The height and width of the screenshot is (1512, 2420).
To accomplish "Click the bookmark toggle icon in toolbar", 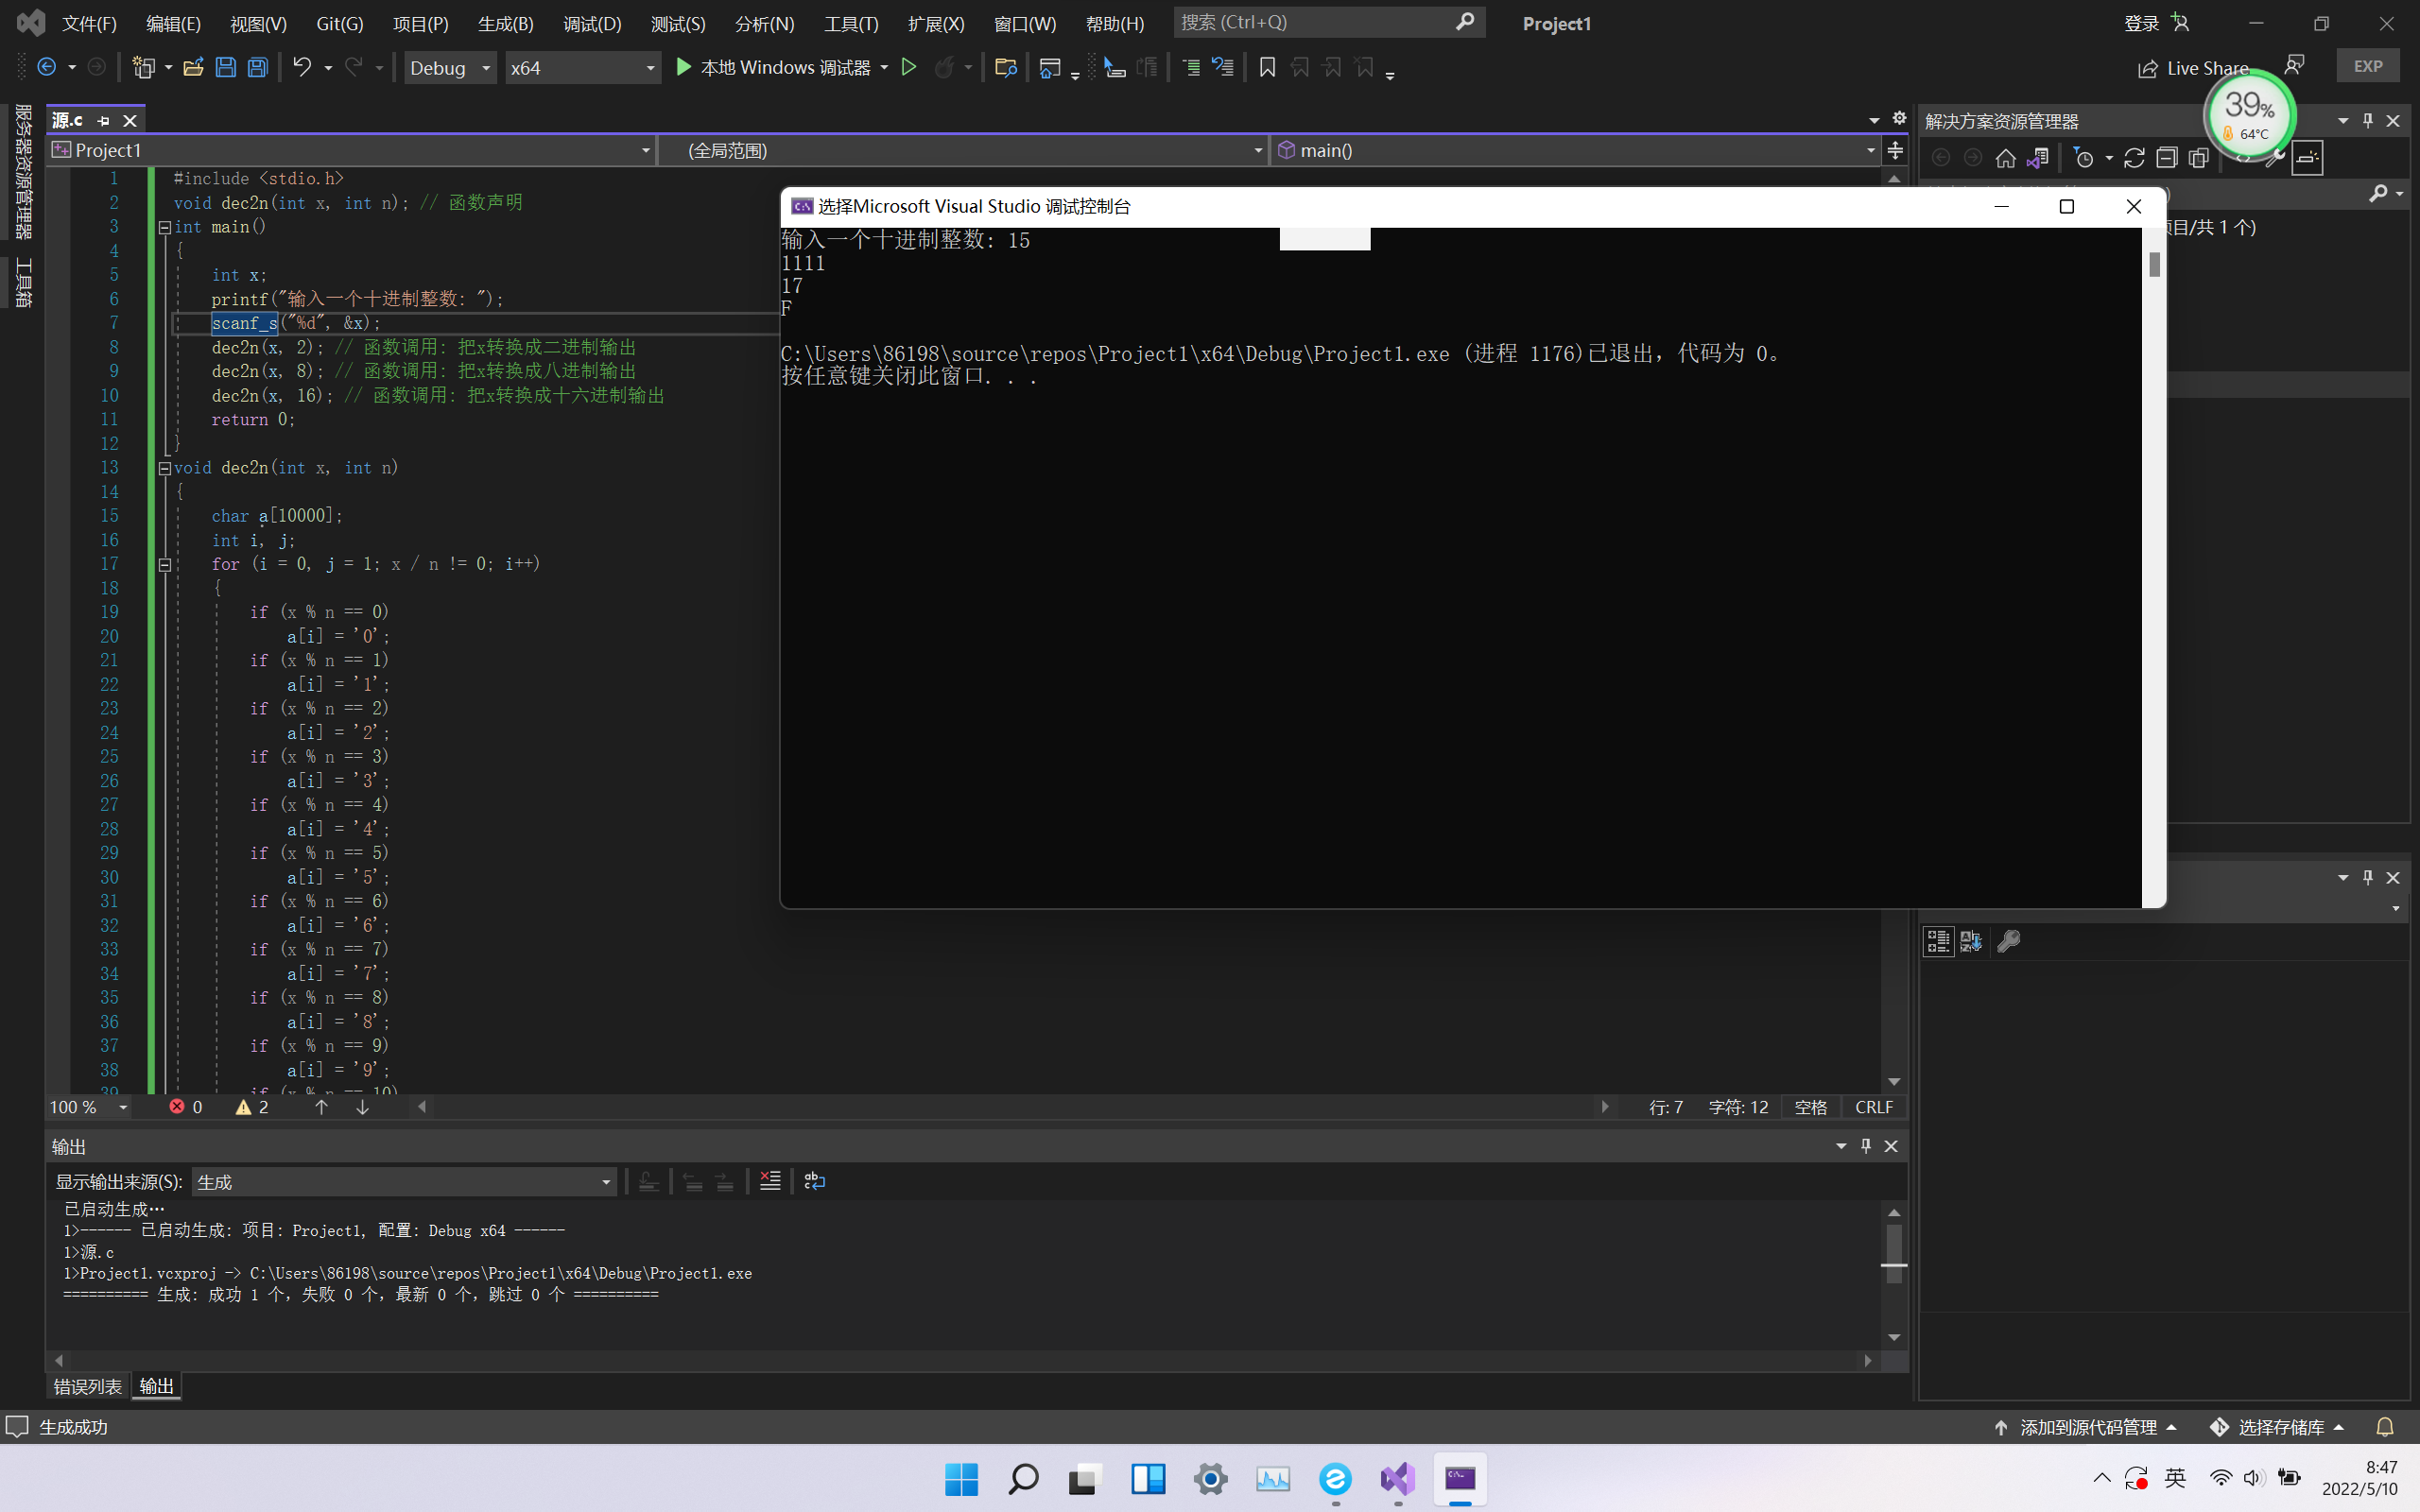I will pyautogui.click(x=1267, y=67).
